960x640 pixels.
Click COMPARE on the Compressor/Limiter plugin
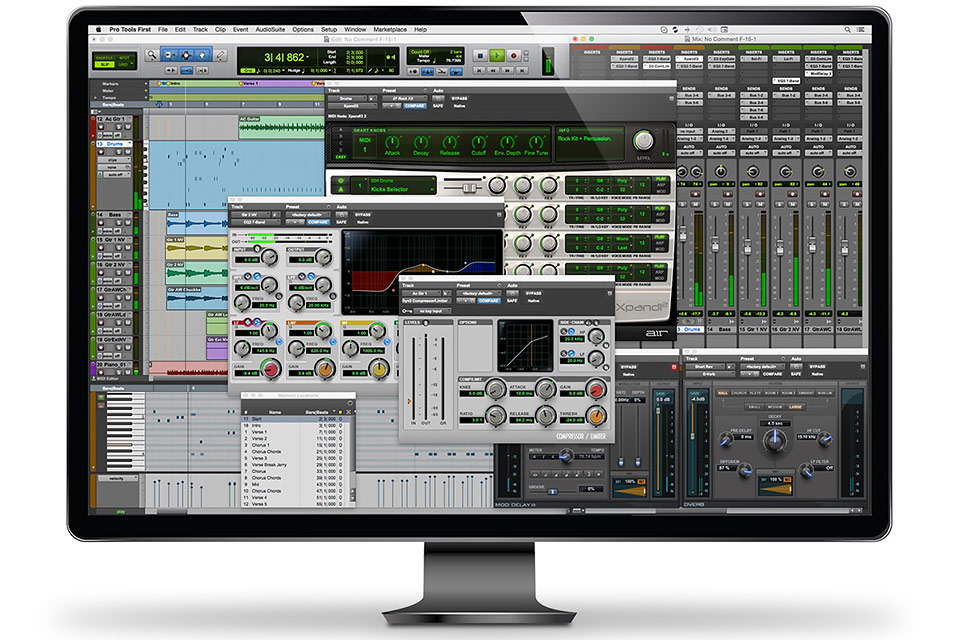(x=489, y=301)
